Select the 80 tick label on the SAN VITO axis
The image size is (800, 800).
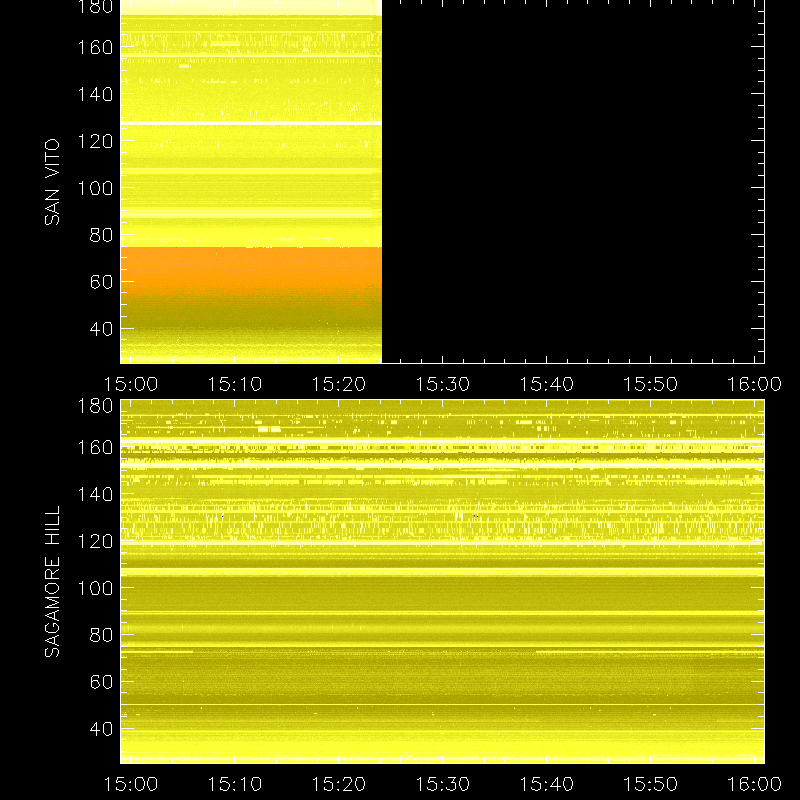tap(101, 235)
